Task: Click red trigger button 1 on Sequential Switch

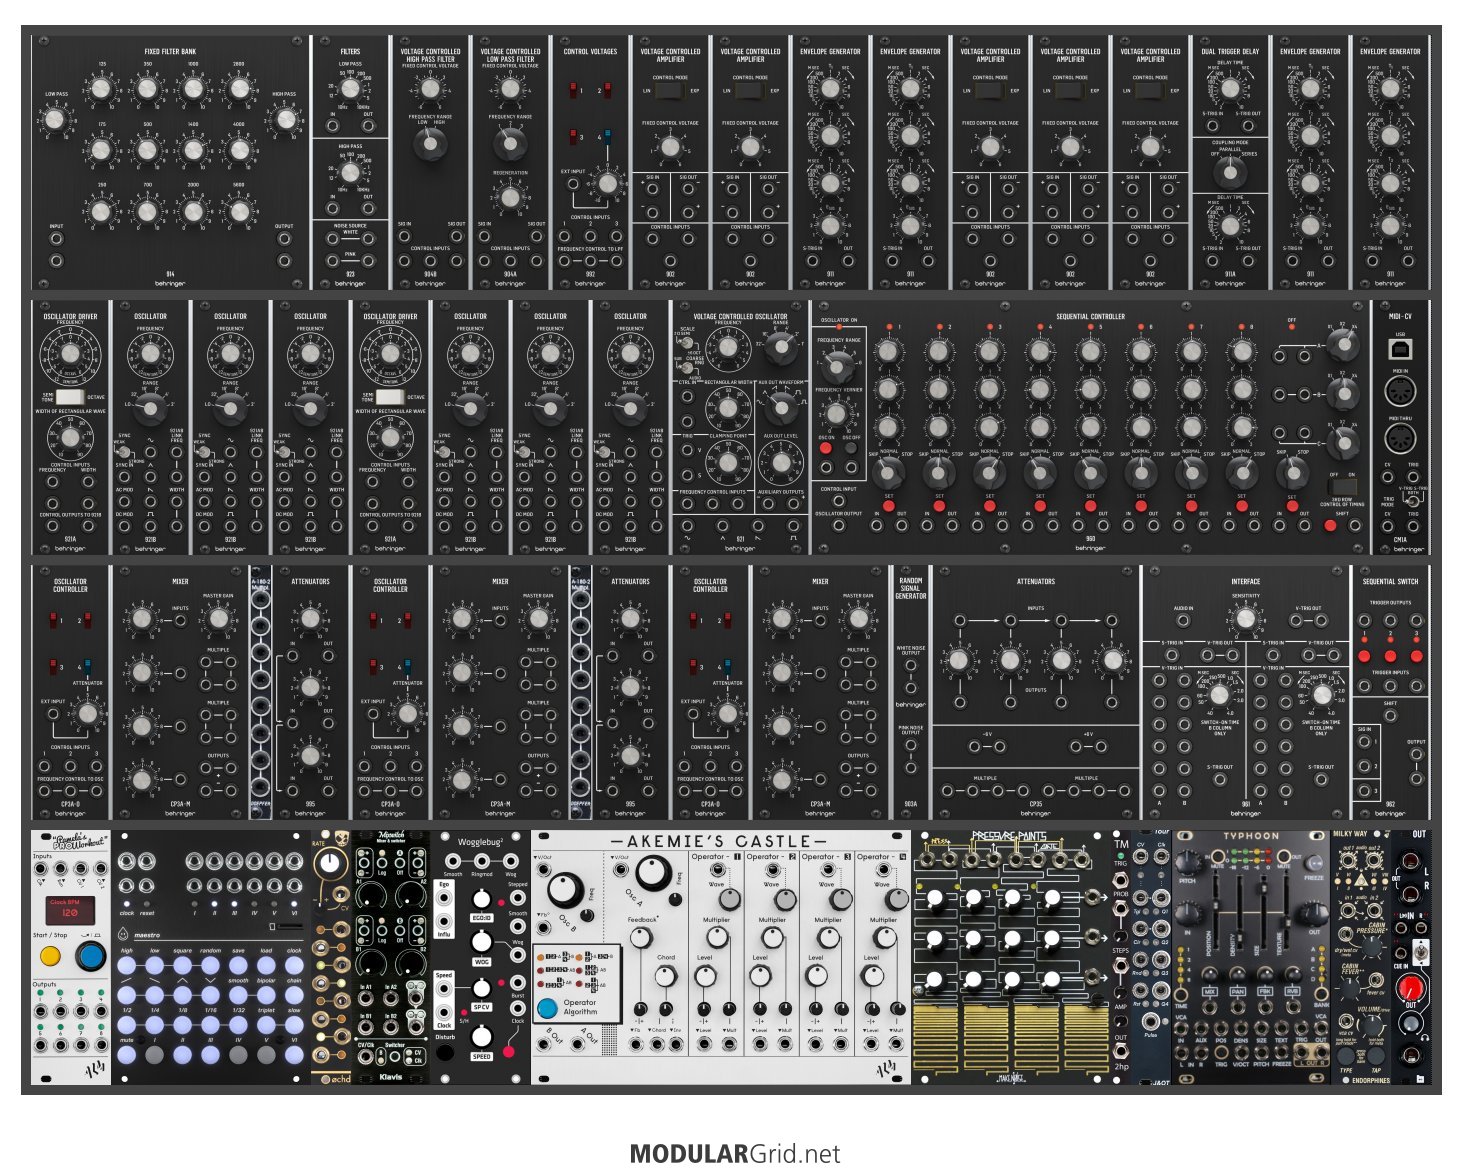Action: (x=1364, y=656)
